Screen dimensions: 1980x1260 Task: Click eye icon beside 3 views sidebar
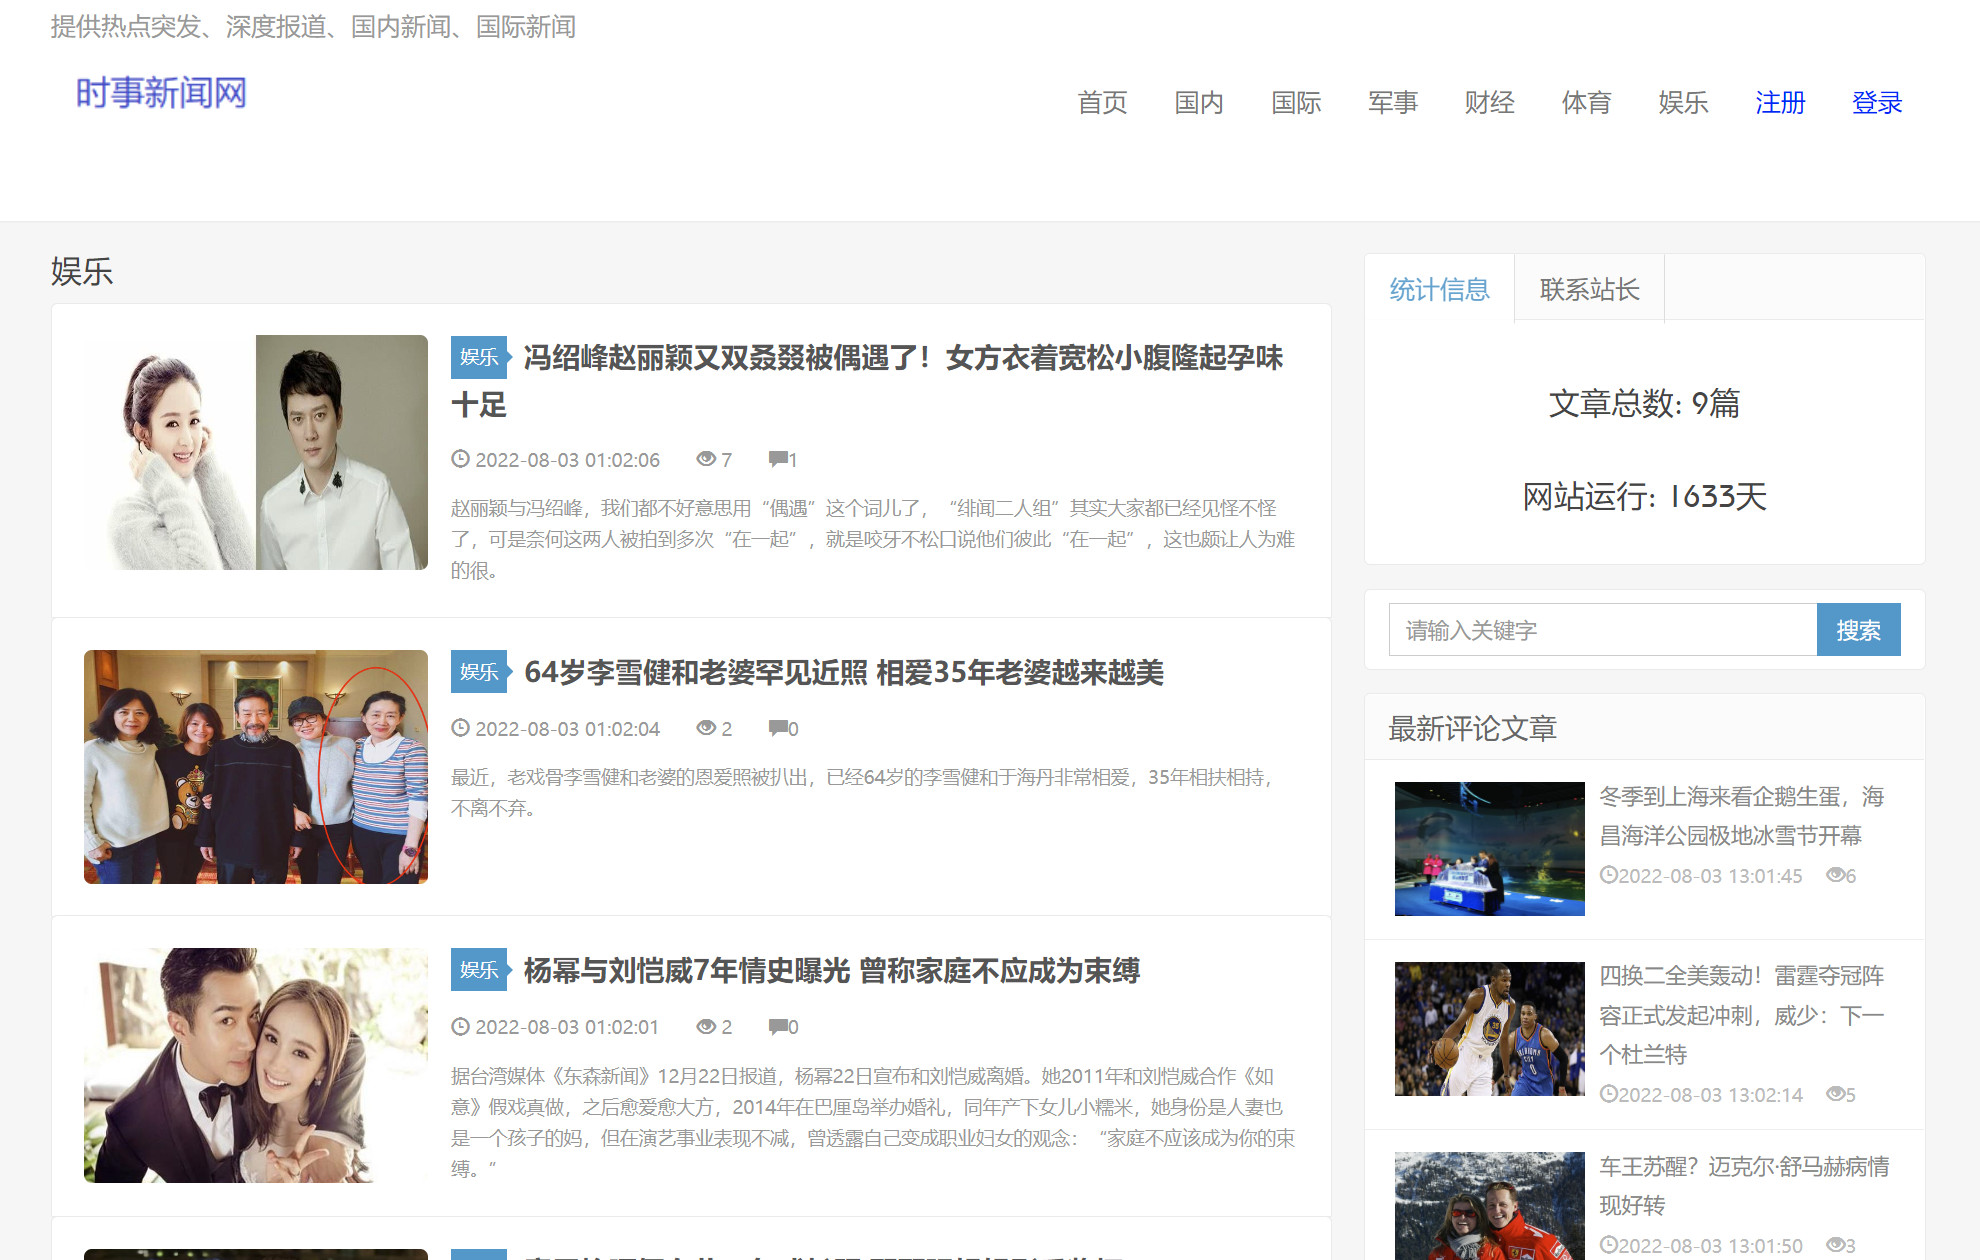pos(1836,1245)
